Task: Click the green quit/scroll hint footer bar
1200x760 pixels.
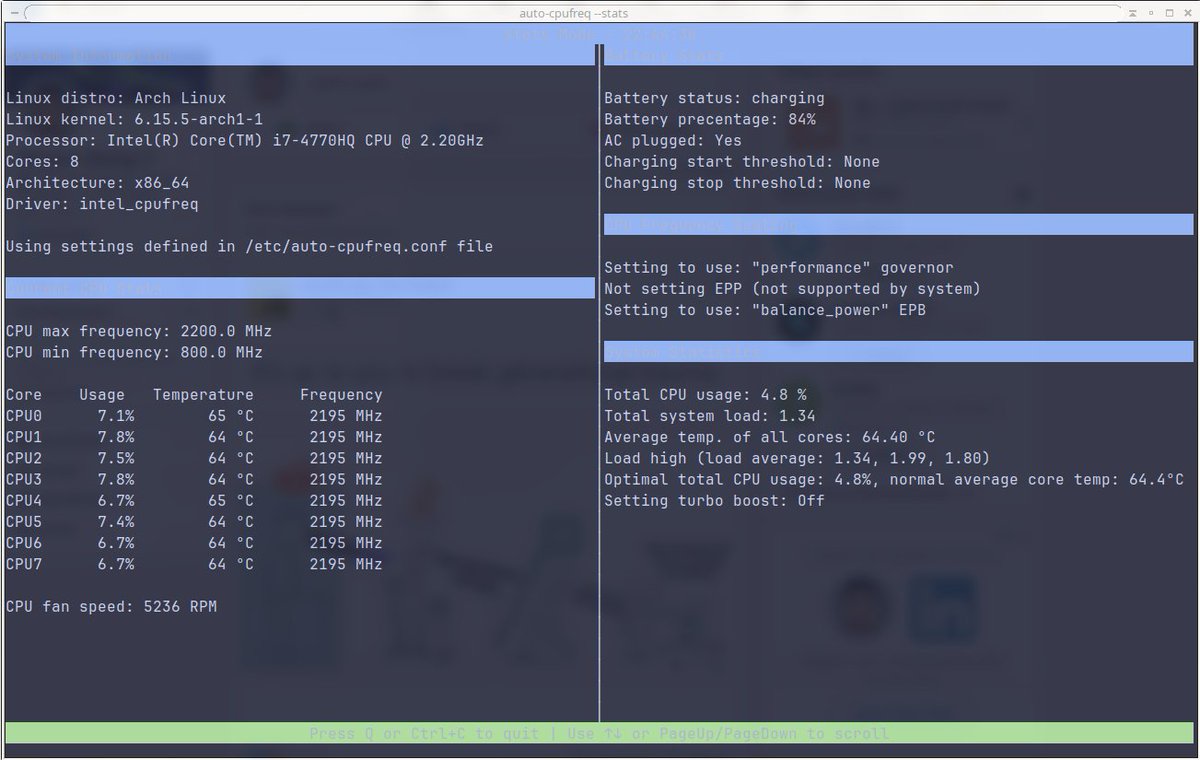Action: pos(599,733)
